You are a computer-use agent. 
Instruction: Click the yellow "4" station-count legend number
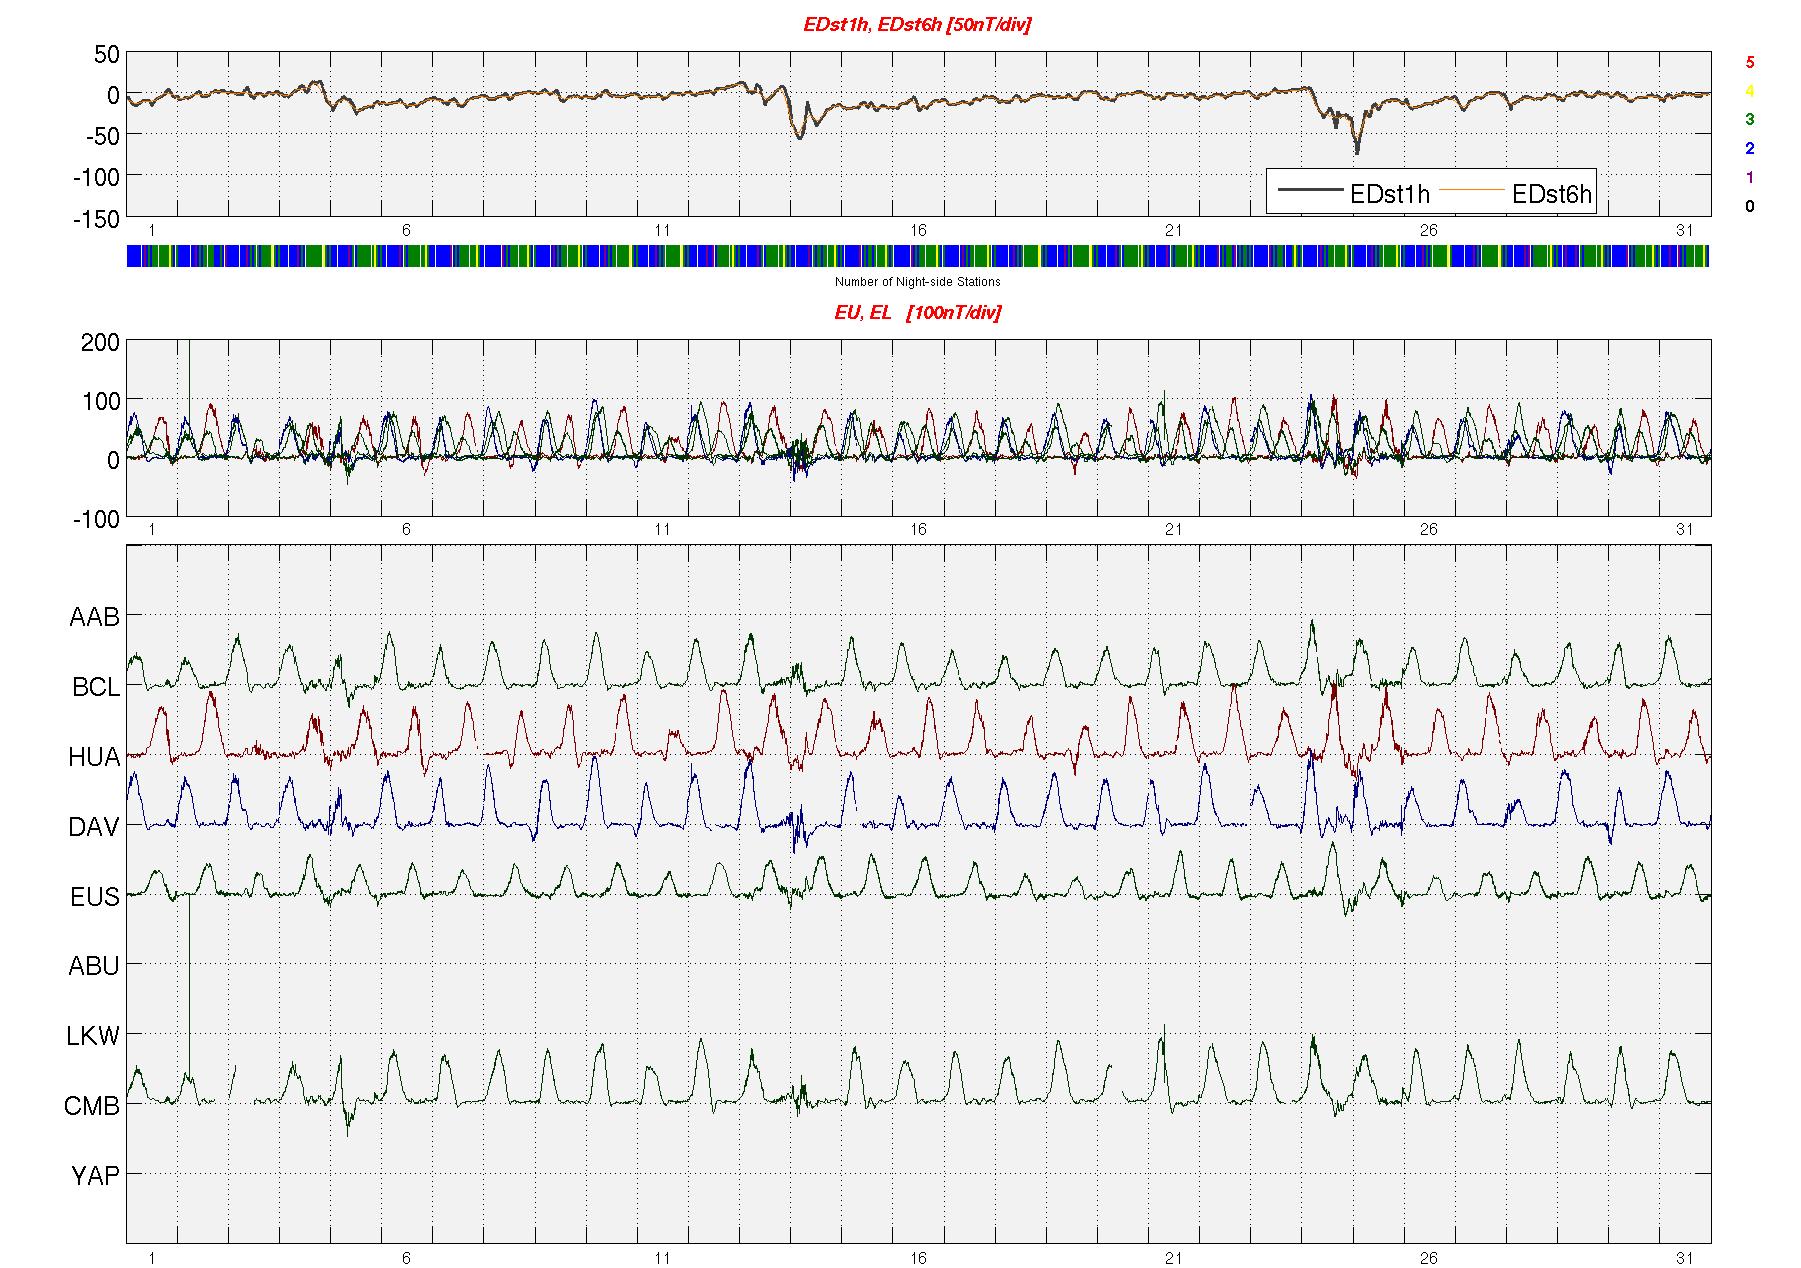pos(1749,91)
